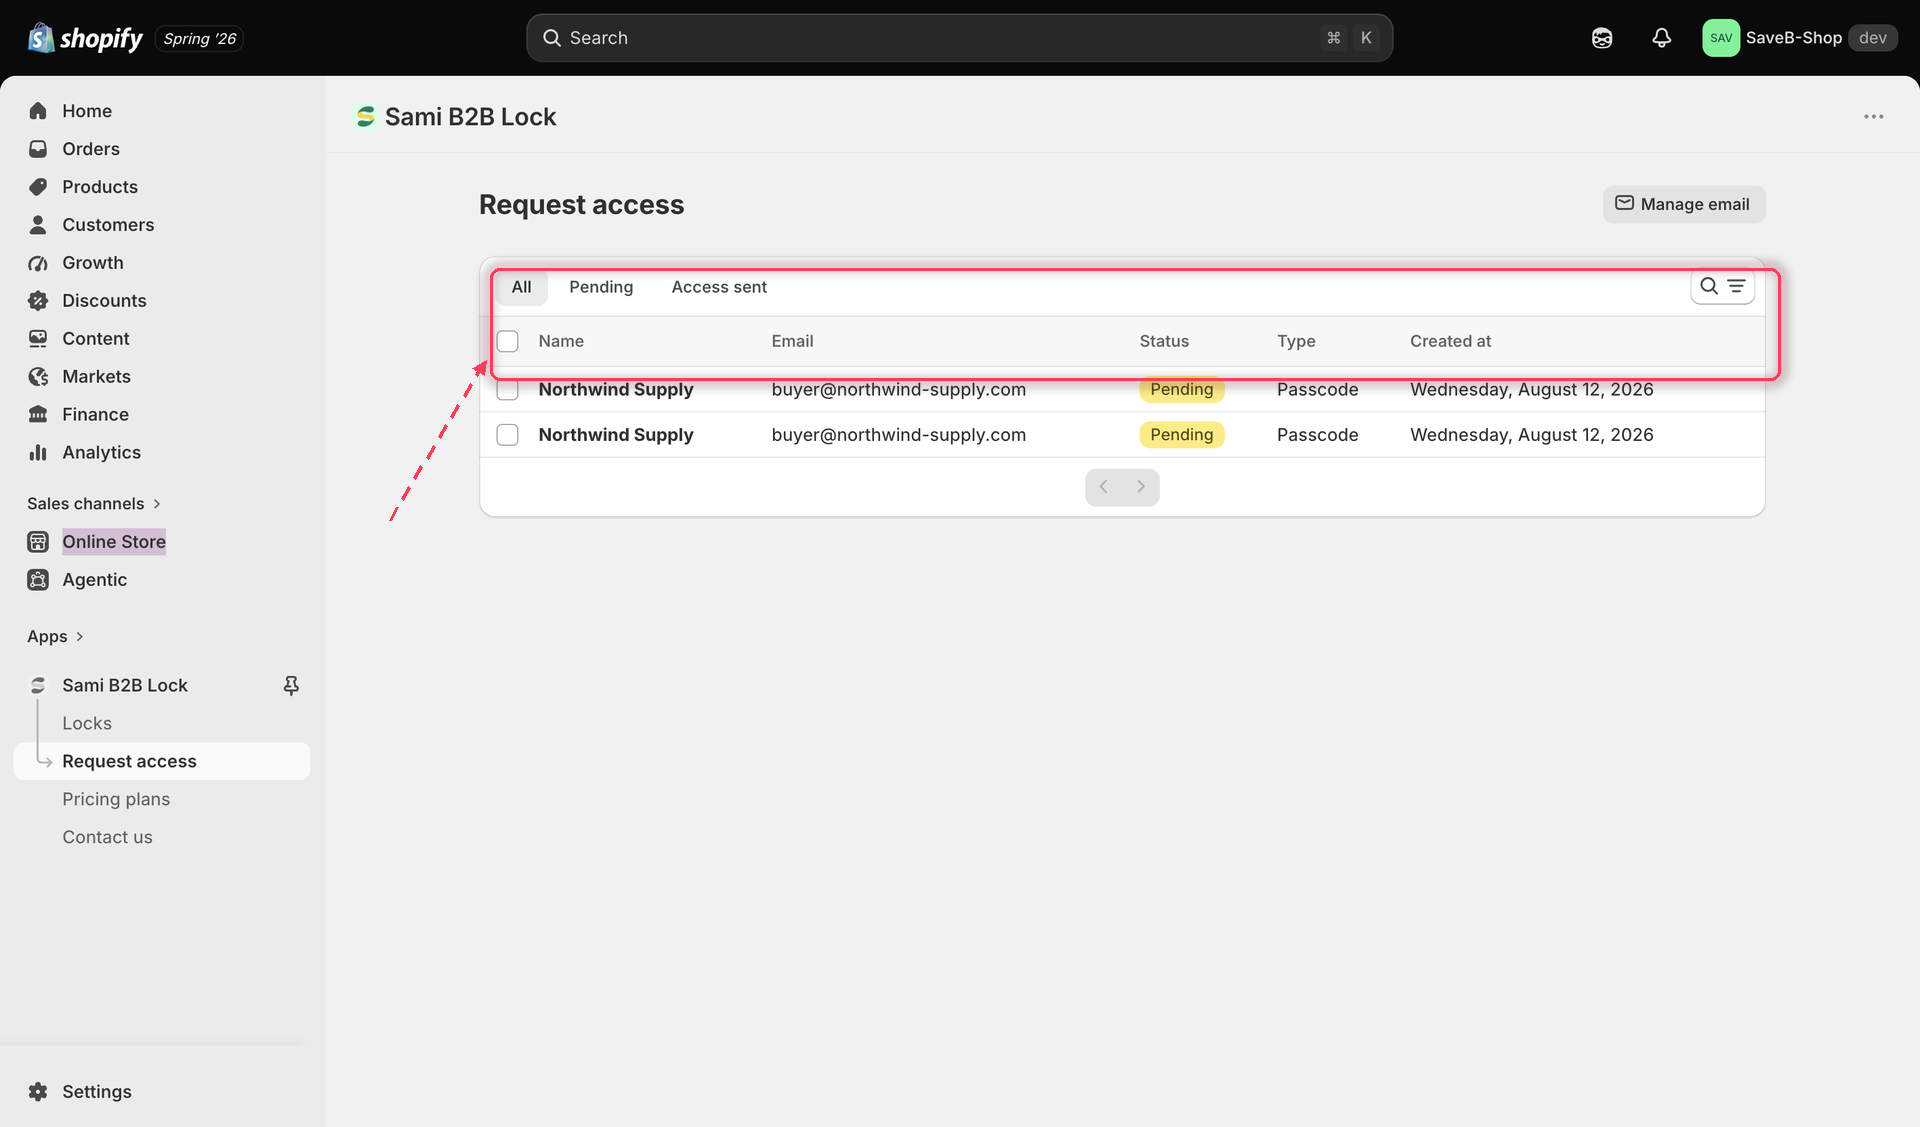Switch to the All tab
The image size is (1920, 1127).
coord(521,287)
